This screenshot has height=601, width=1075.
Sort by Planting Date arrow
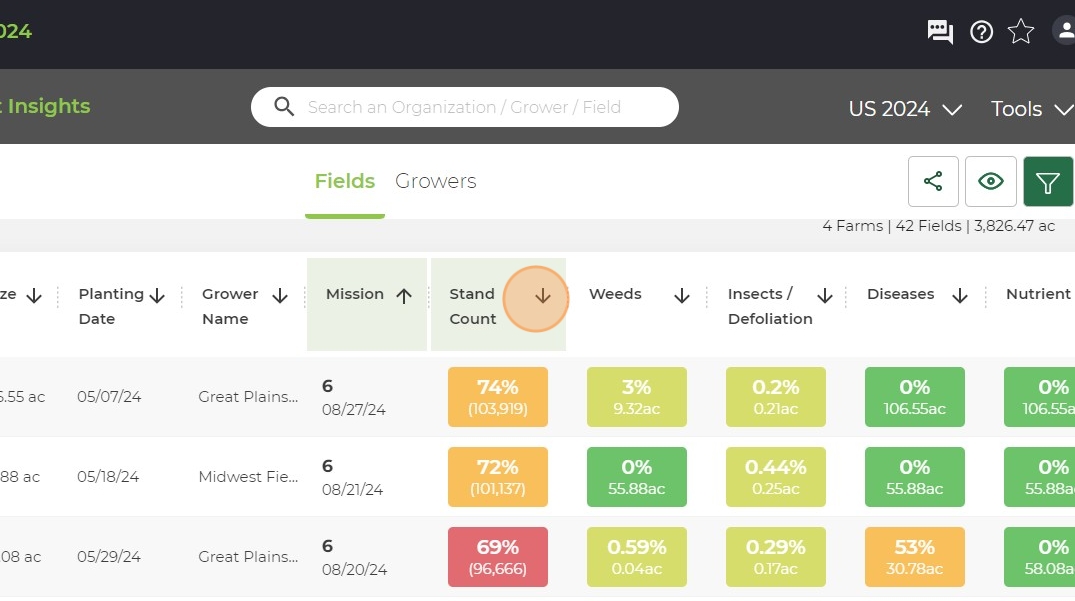point(157,295)
